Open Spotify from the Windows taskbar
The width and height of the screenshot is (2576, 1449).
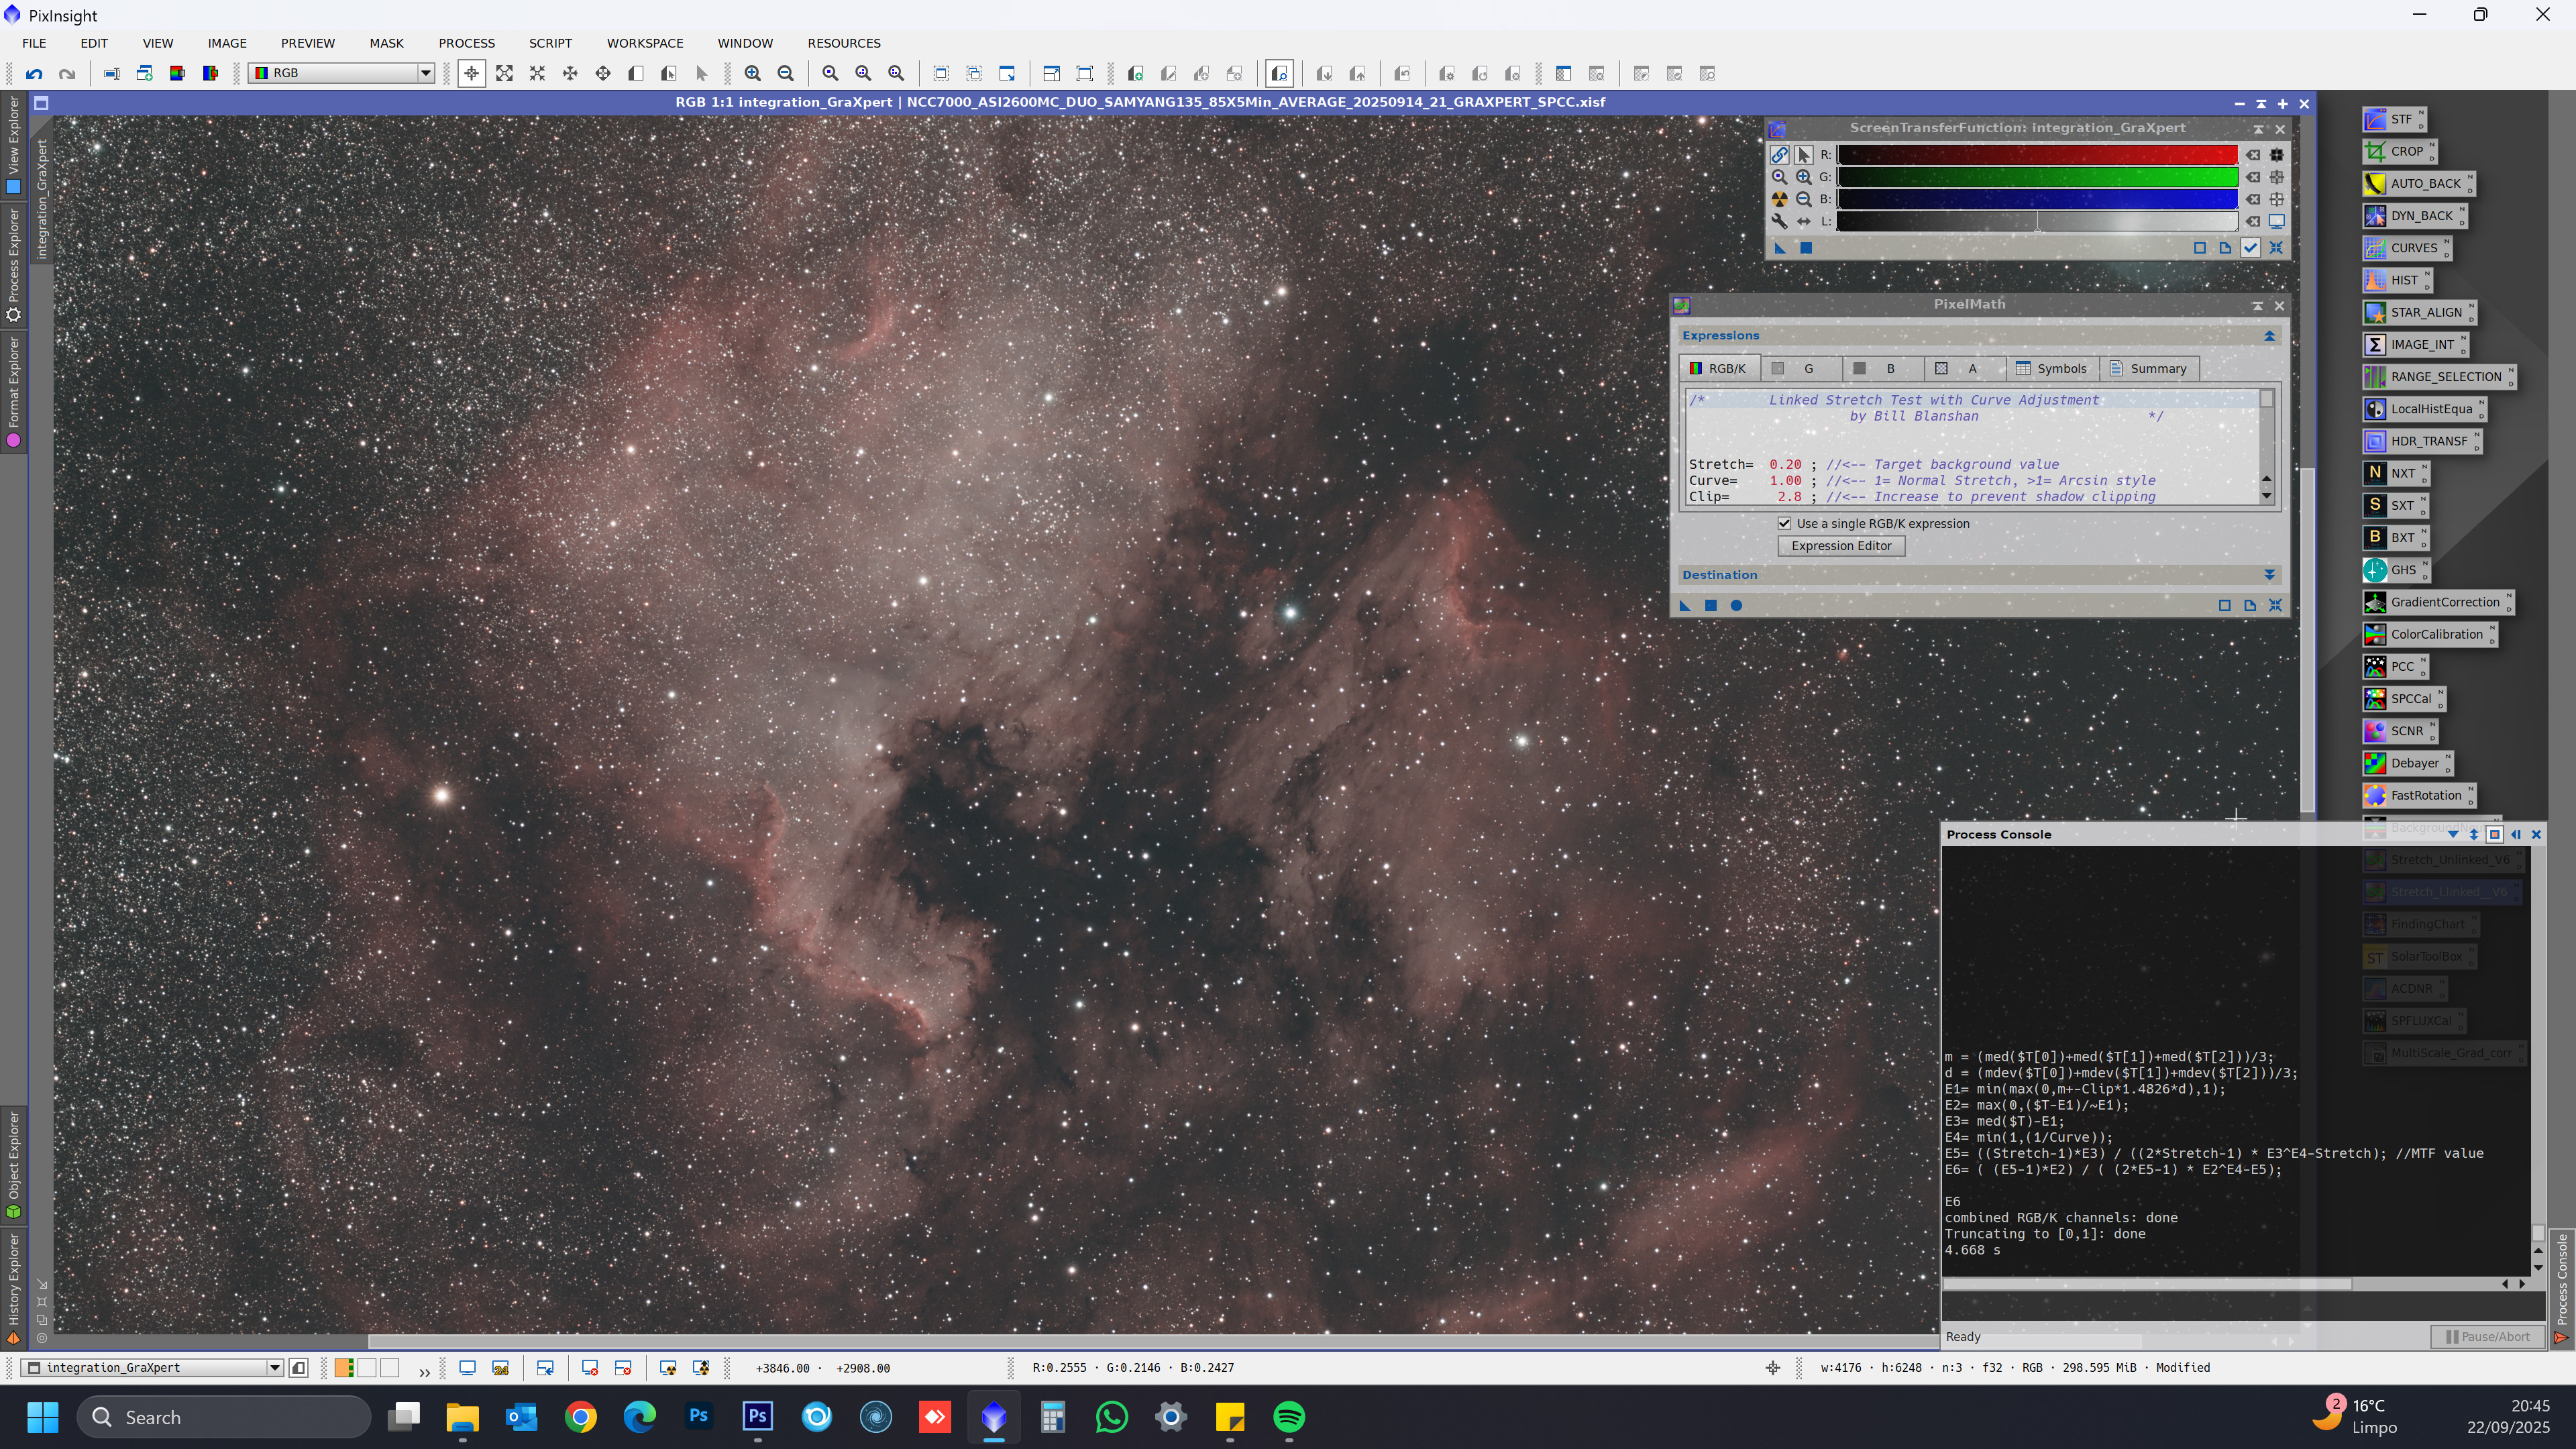pos(1289,1417)
